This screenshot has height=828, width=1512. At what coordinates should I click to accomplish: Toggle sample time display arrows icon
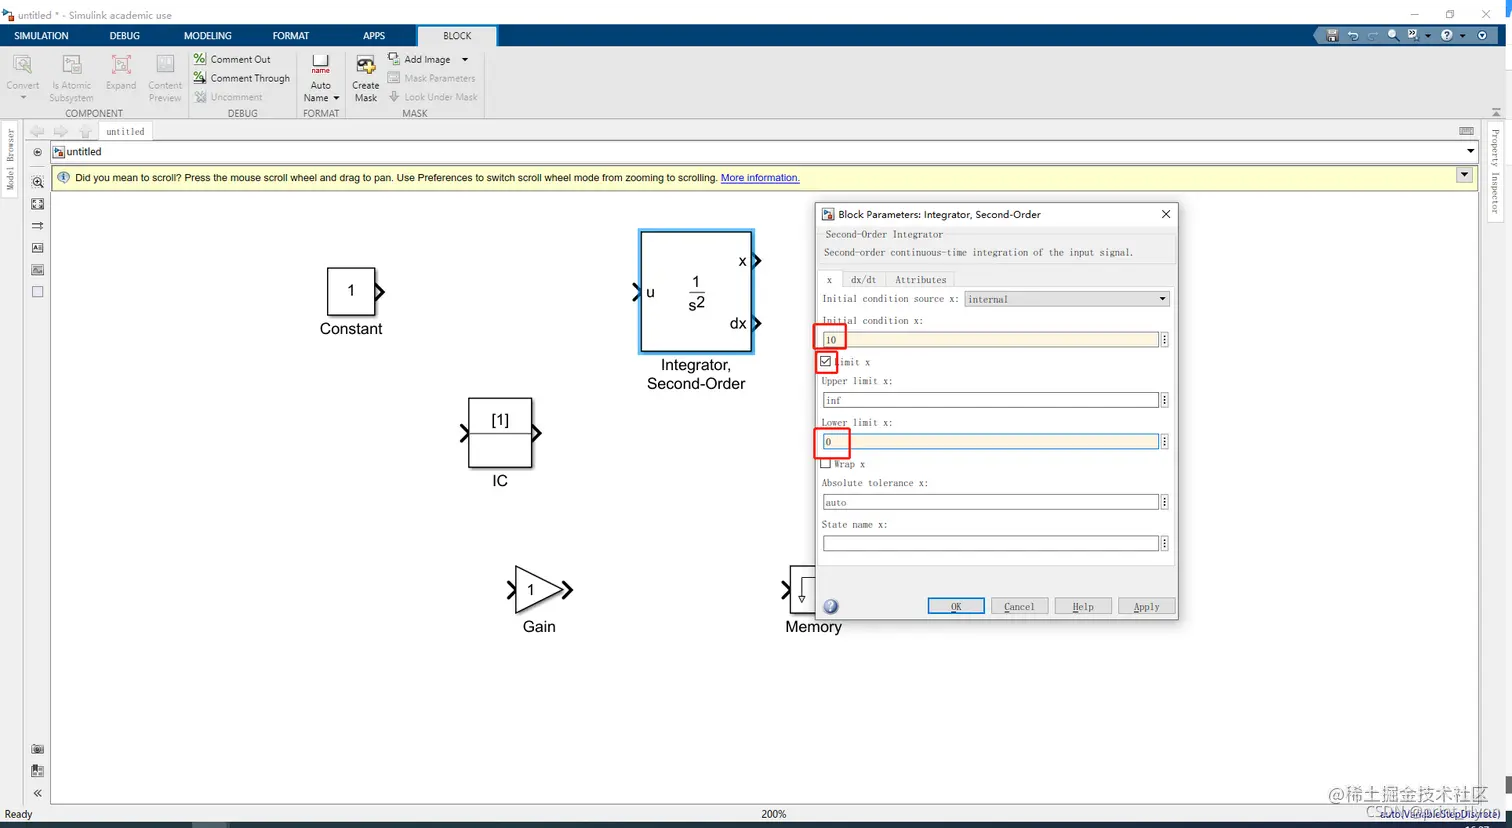(x=37, y=226)
